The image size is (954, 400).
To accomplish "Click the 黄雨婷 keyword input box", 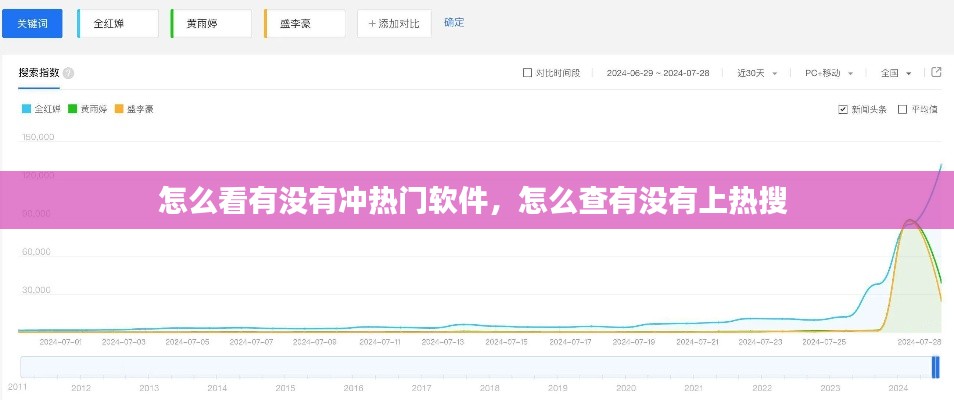I will tap(211, 23).
